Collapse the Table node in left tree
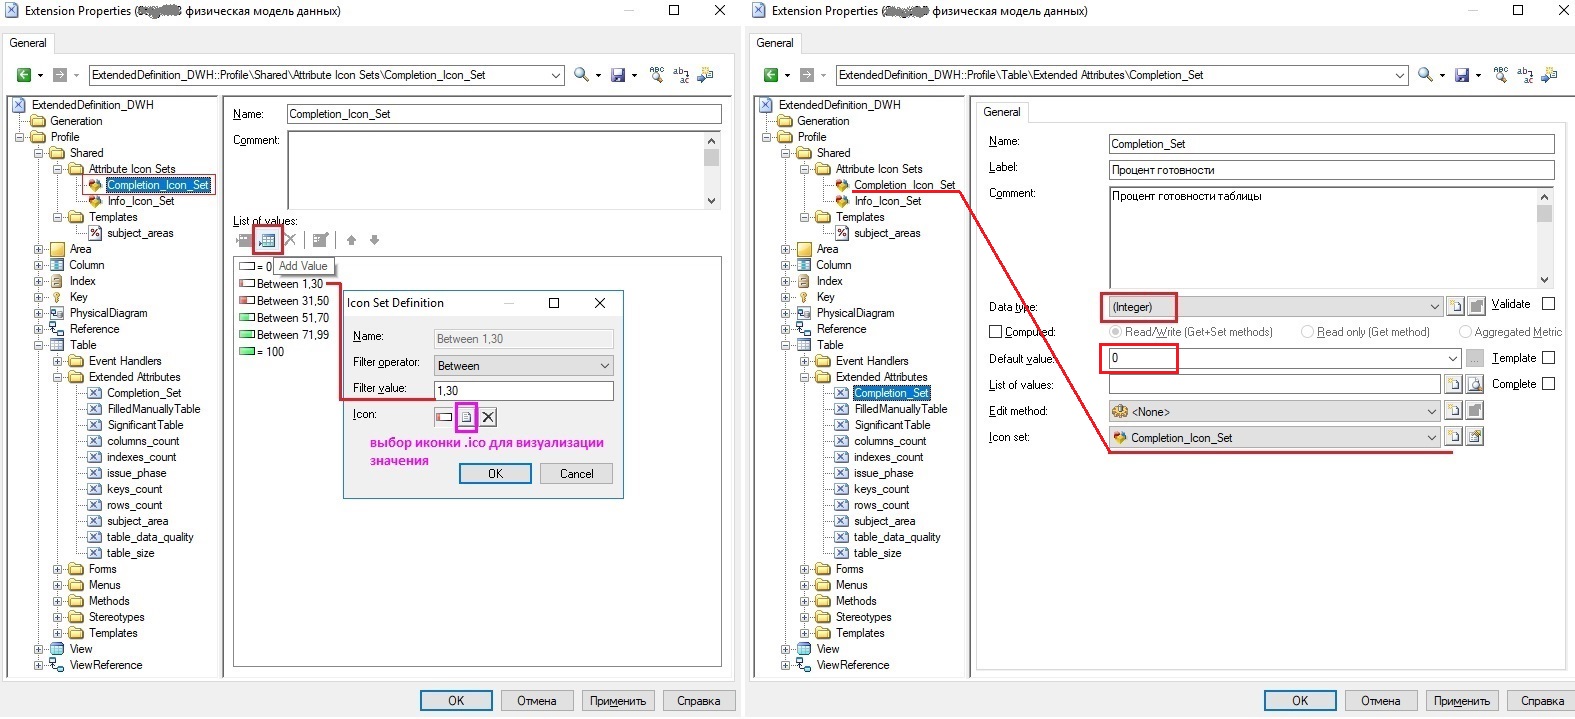This screenshot has width=1575, height=719. pos(39,345)
